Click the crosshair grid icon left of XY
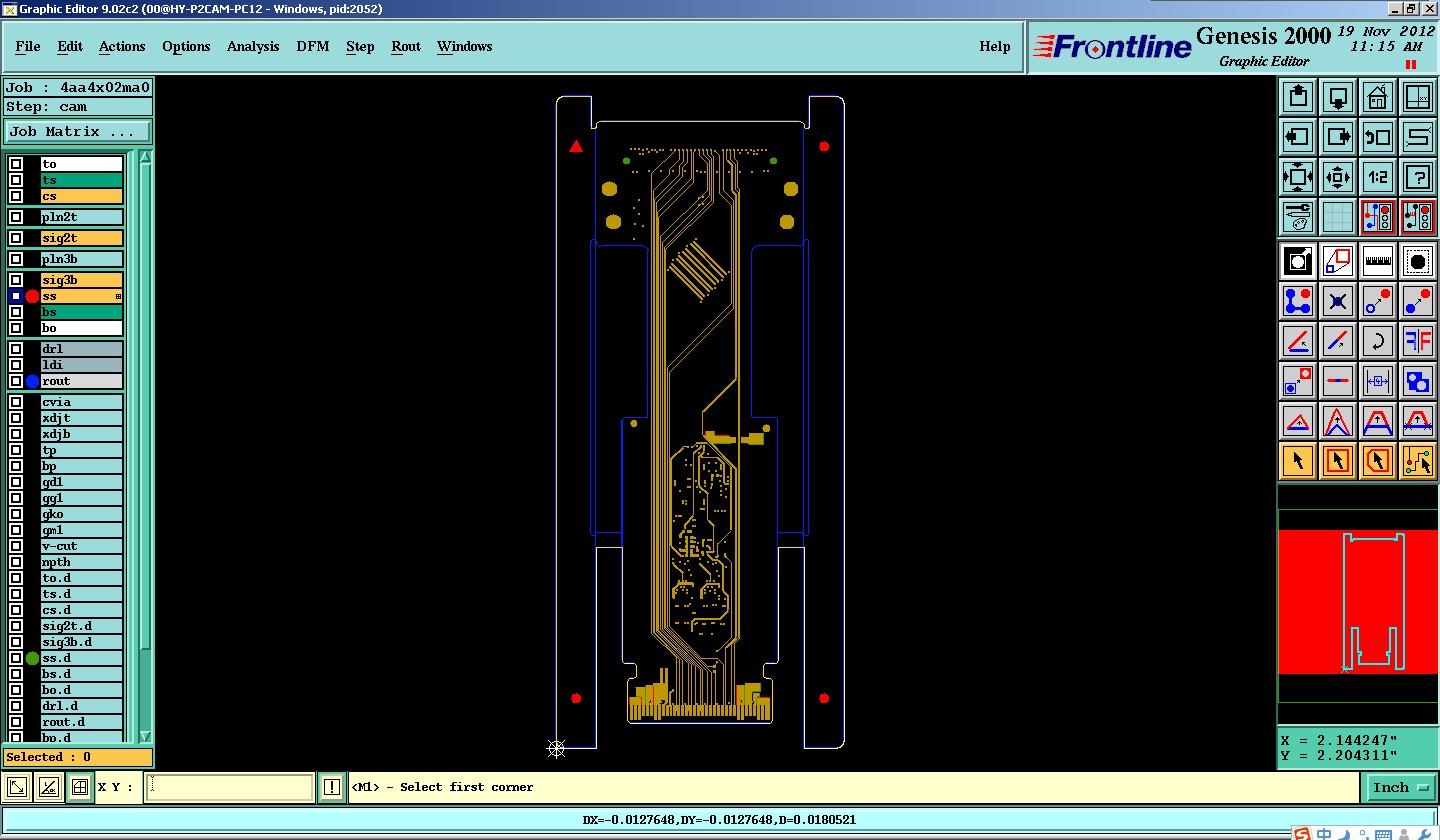1440x840 pixels. tap(80, 788)
